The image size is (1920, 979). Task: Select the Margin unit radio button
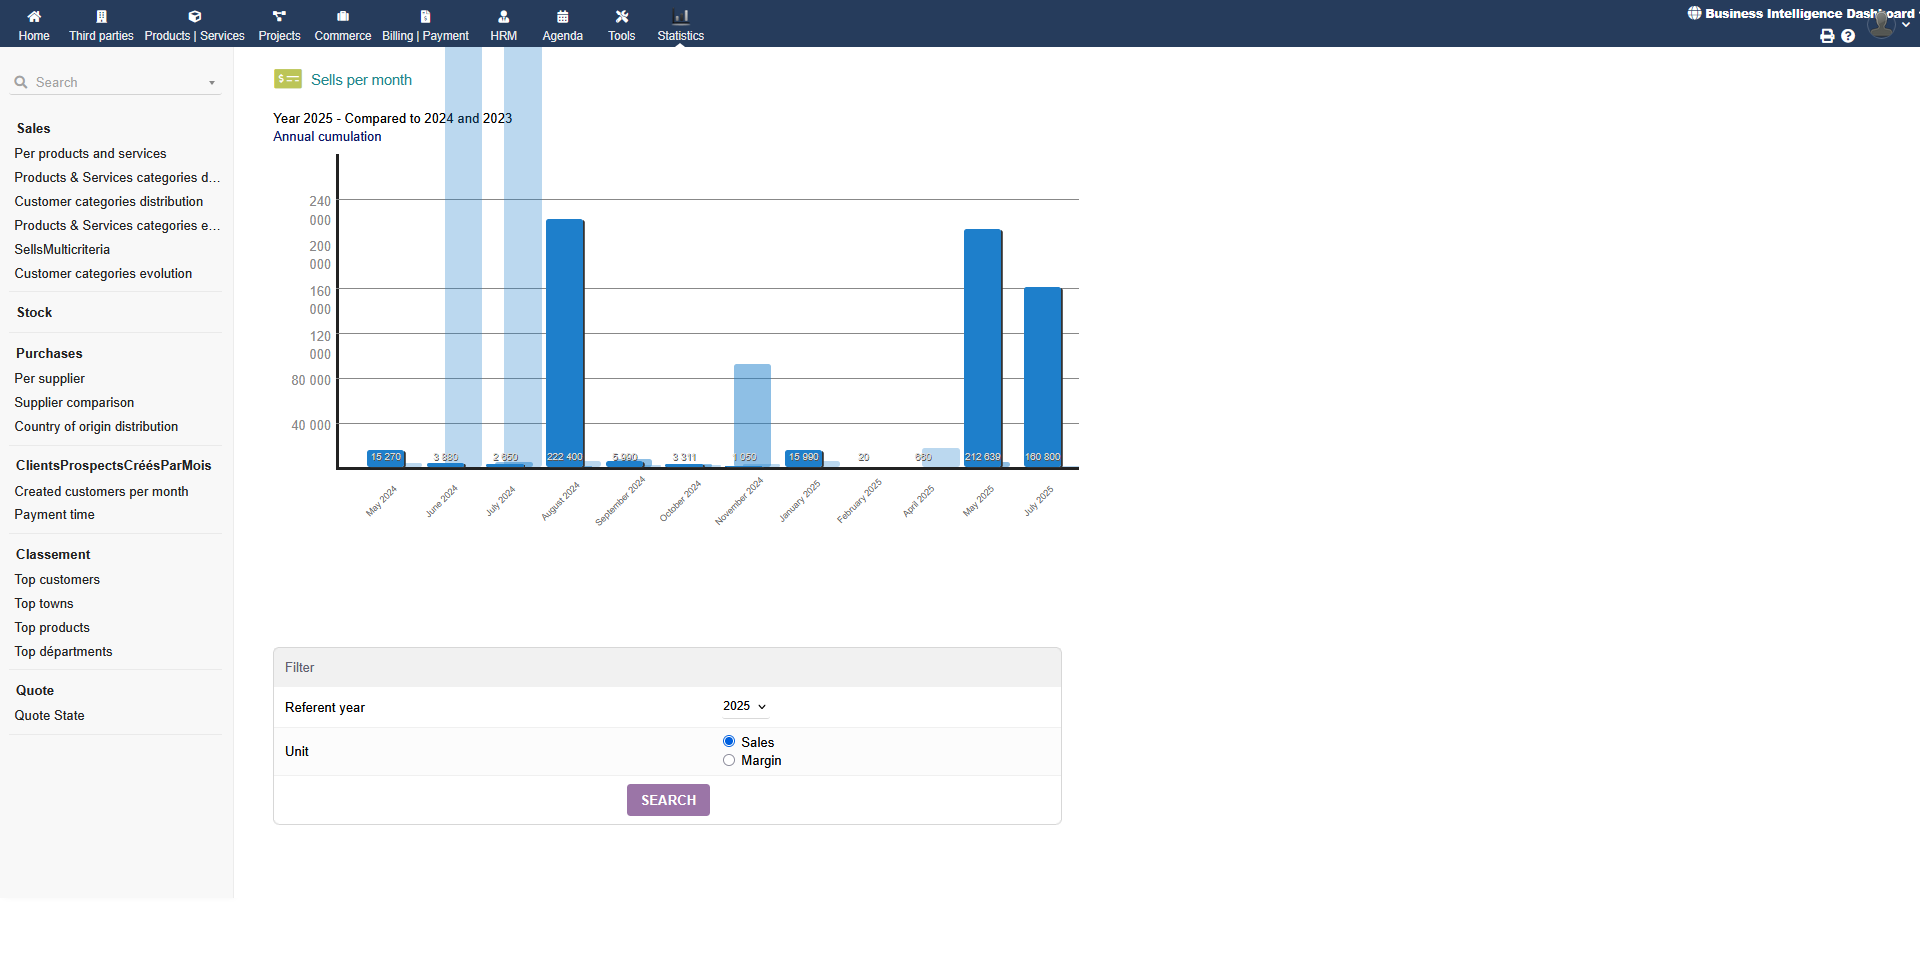729,760
